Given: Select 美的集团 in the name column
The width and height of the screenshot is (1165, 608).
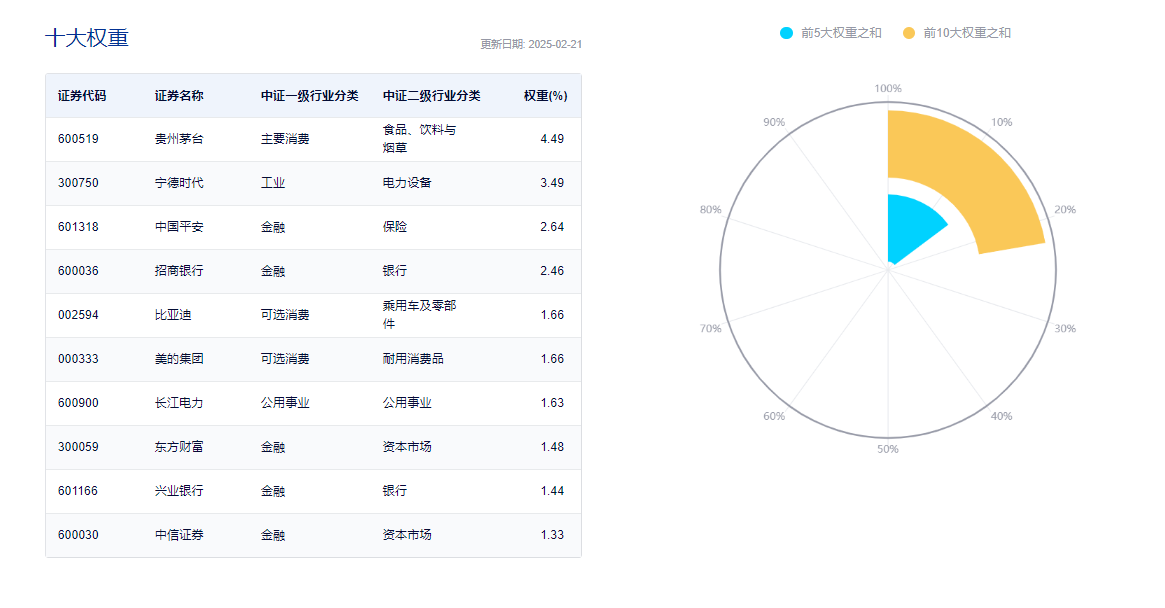Looking at the screenshot, I should click(x=179, y=359).
